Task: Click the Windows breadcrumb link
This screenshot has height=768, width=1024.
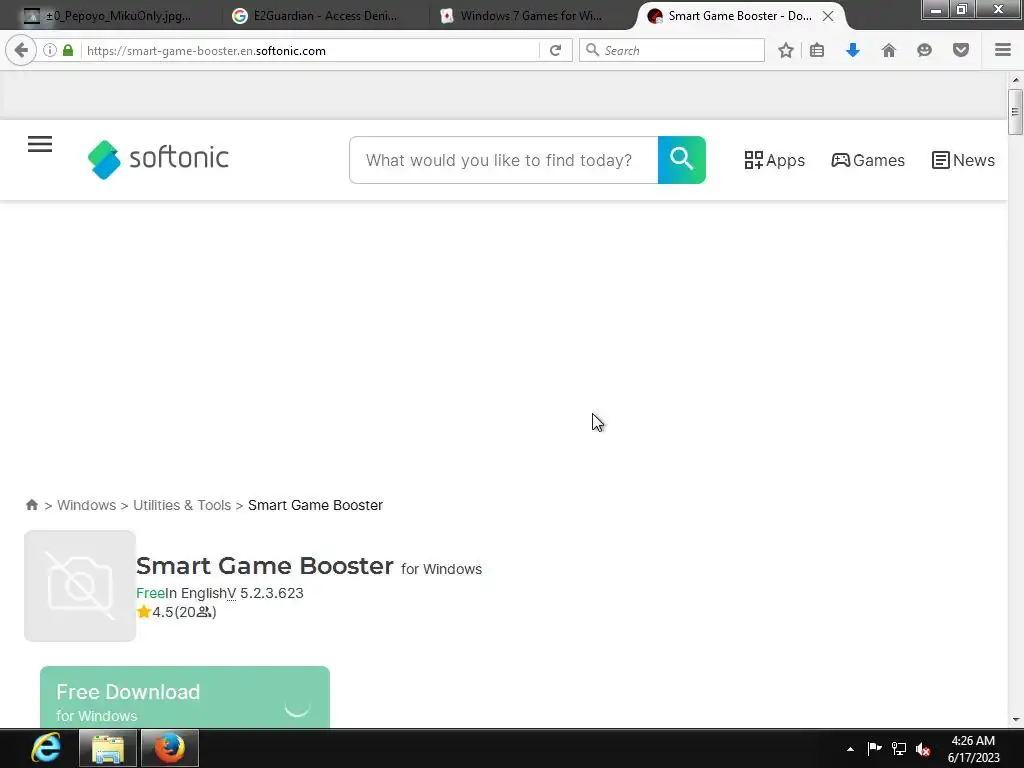Action: (86, 505)
